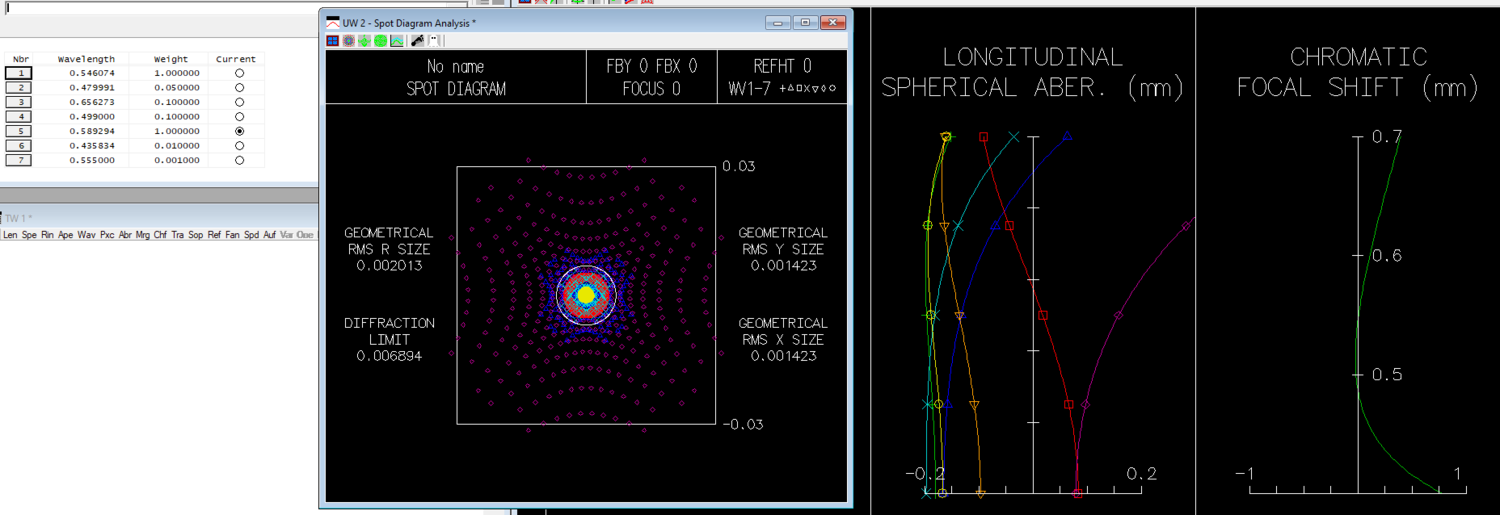Click the green crosshair icon in Spot Diagram toolbar
The image size is (1500, 515).
364,41
